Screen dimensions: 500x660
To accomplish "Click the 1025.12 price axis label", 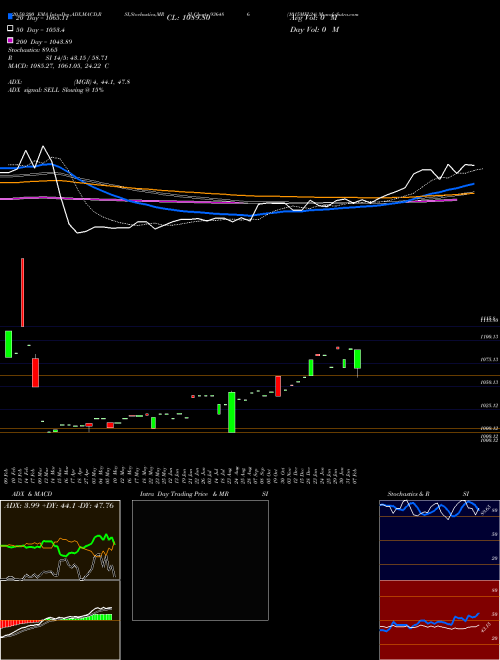I will [489, 406].
